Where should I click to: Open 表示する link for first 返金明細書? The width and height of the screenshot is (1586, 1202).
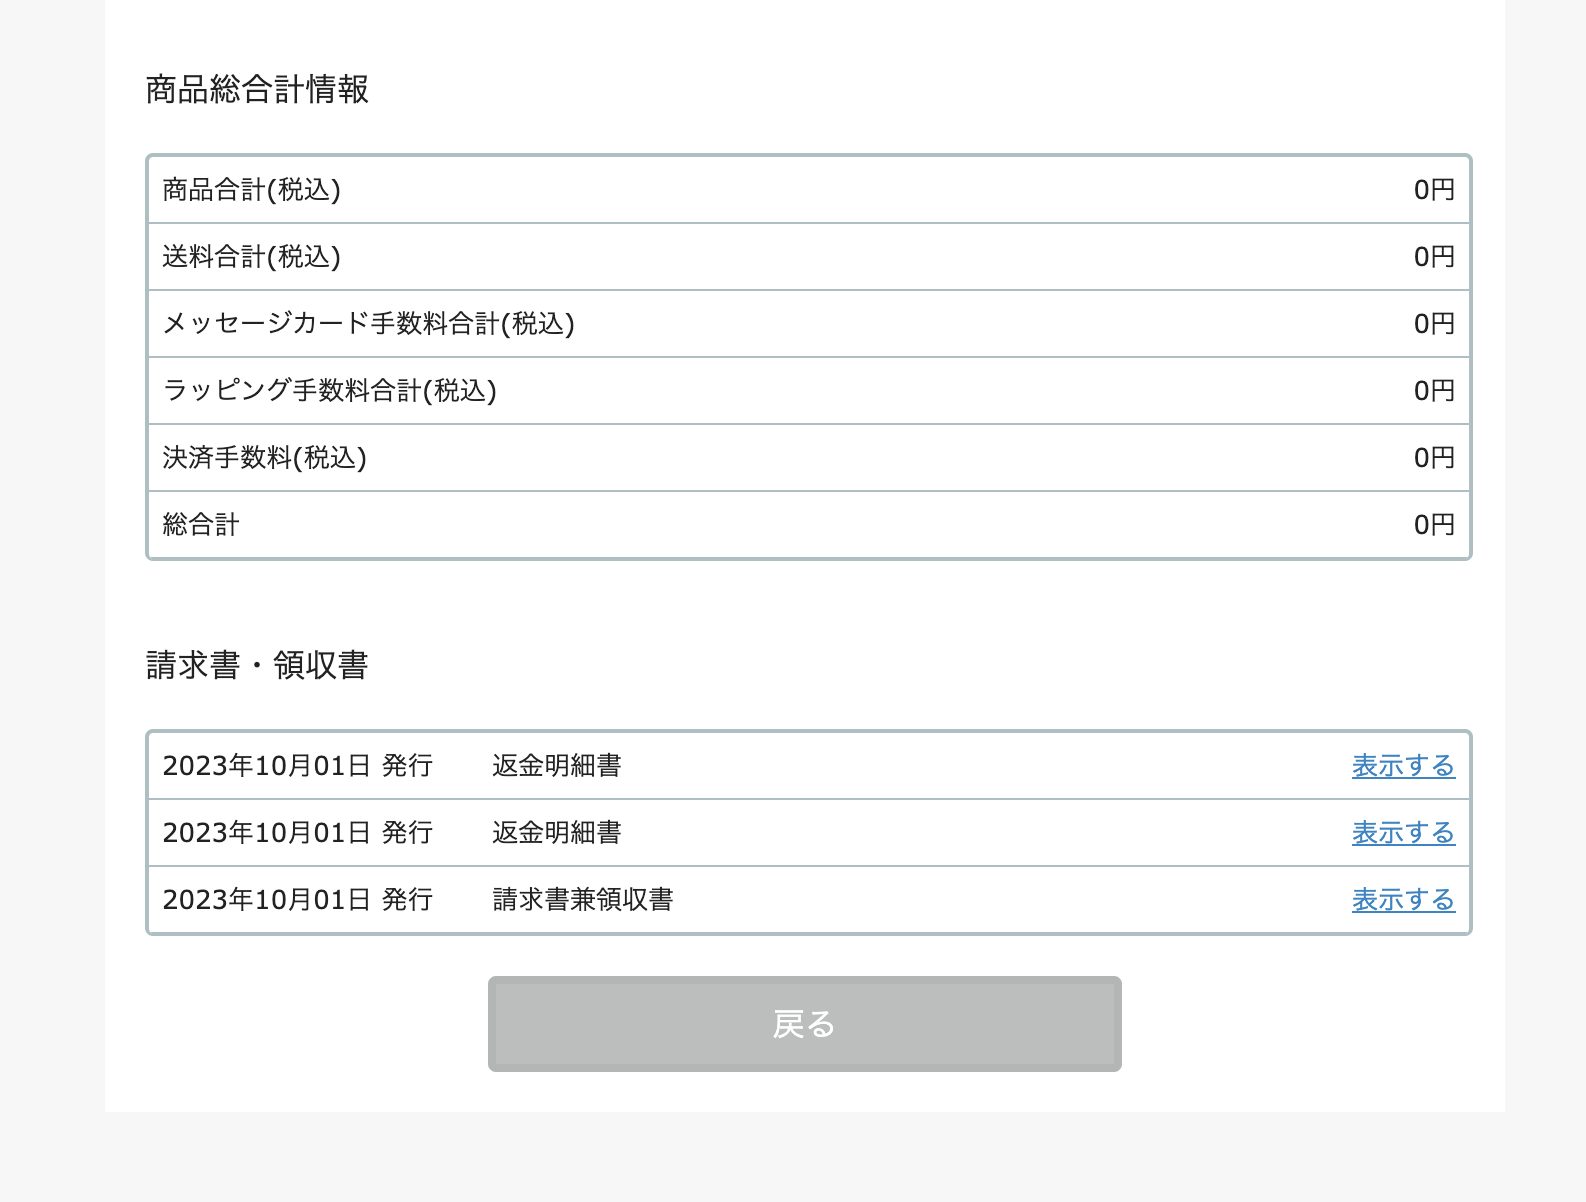click(x=1403, y=766)
